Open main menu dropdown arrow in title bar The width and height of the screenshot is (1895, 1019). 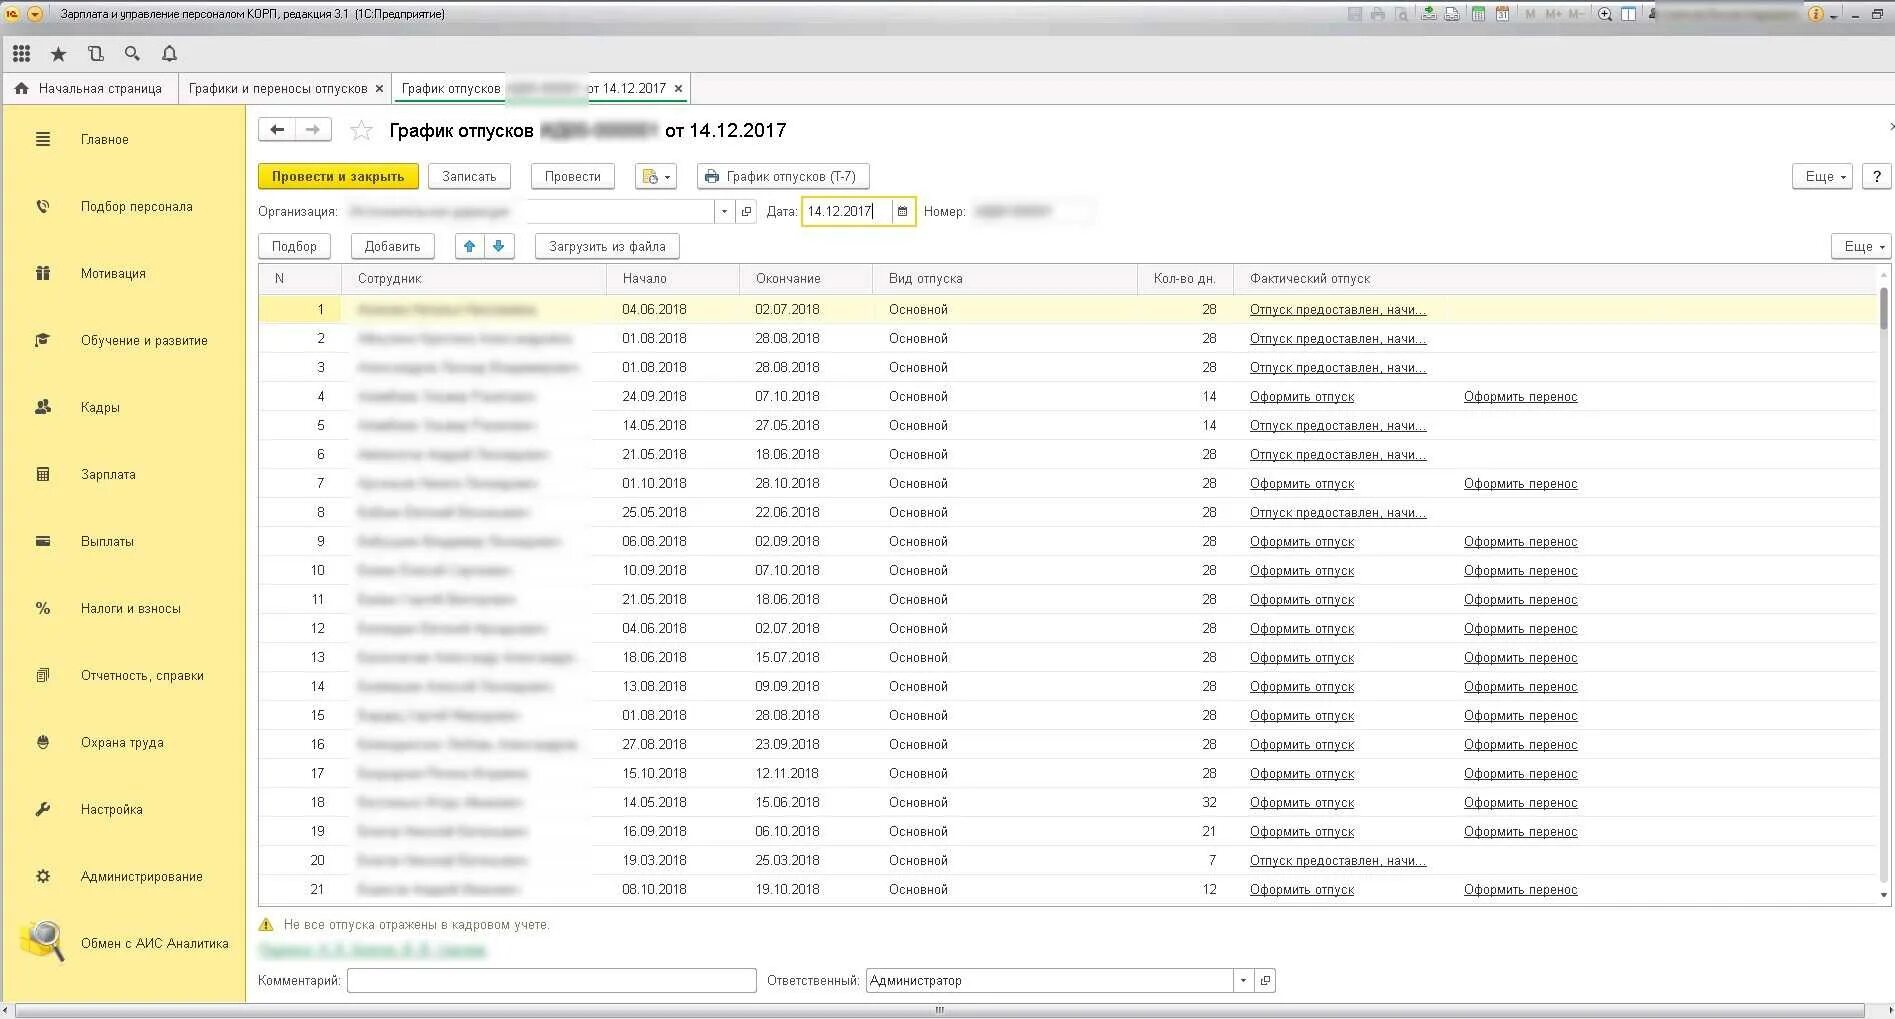pos(35,14)
